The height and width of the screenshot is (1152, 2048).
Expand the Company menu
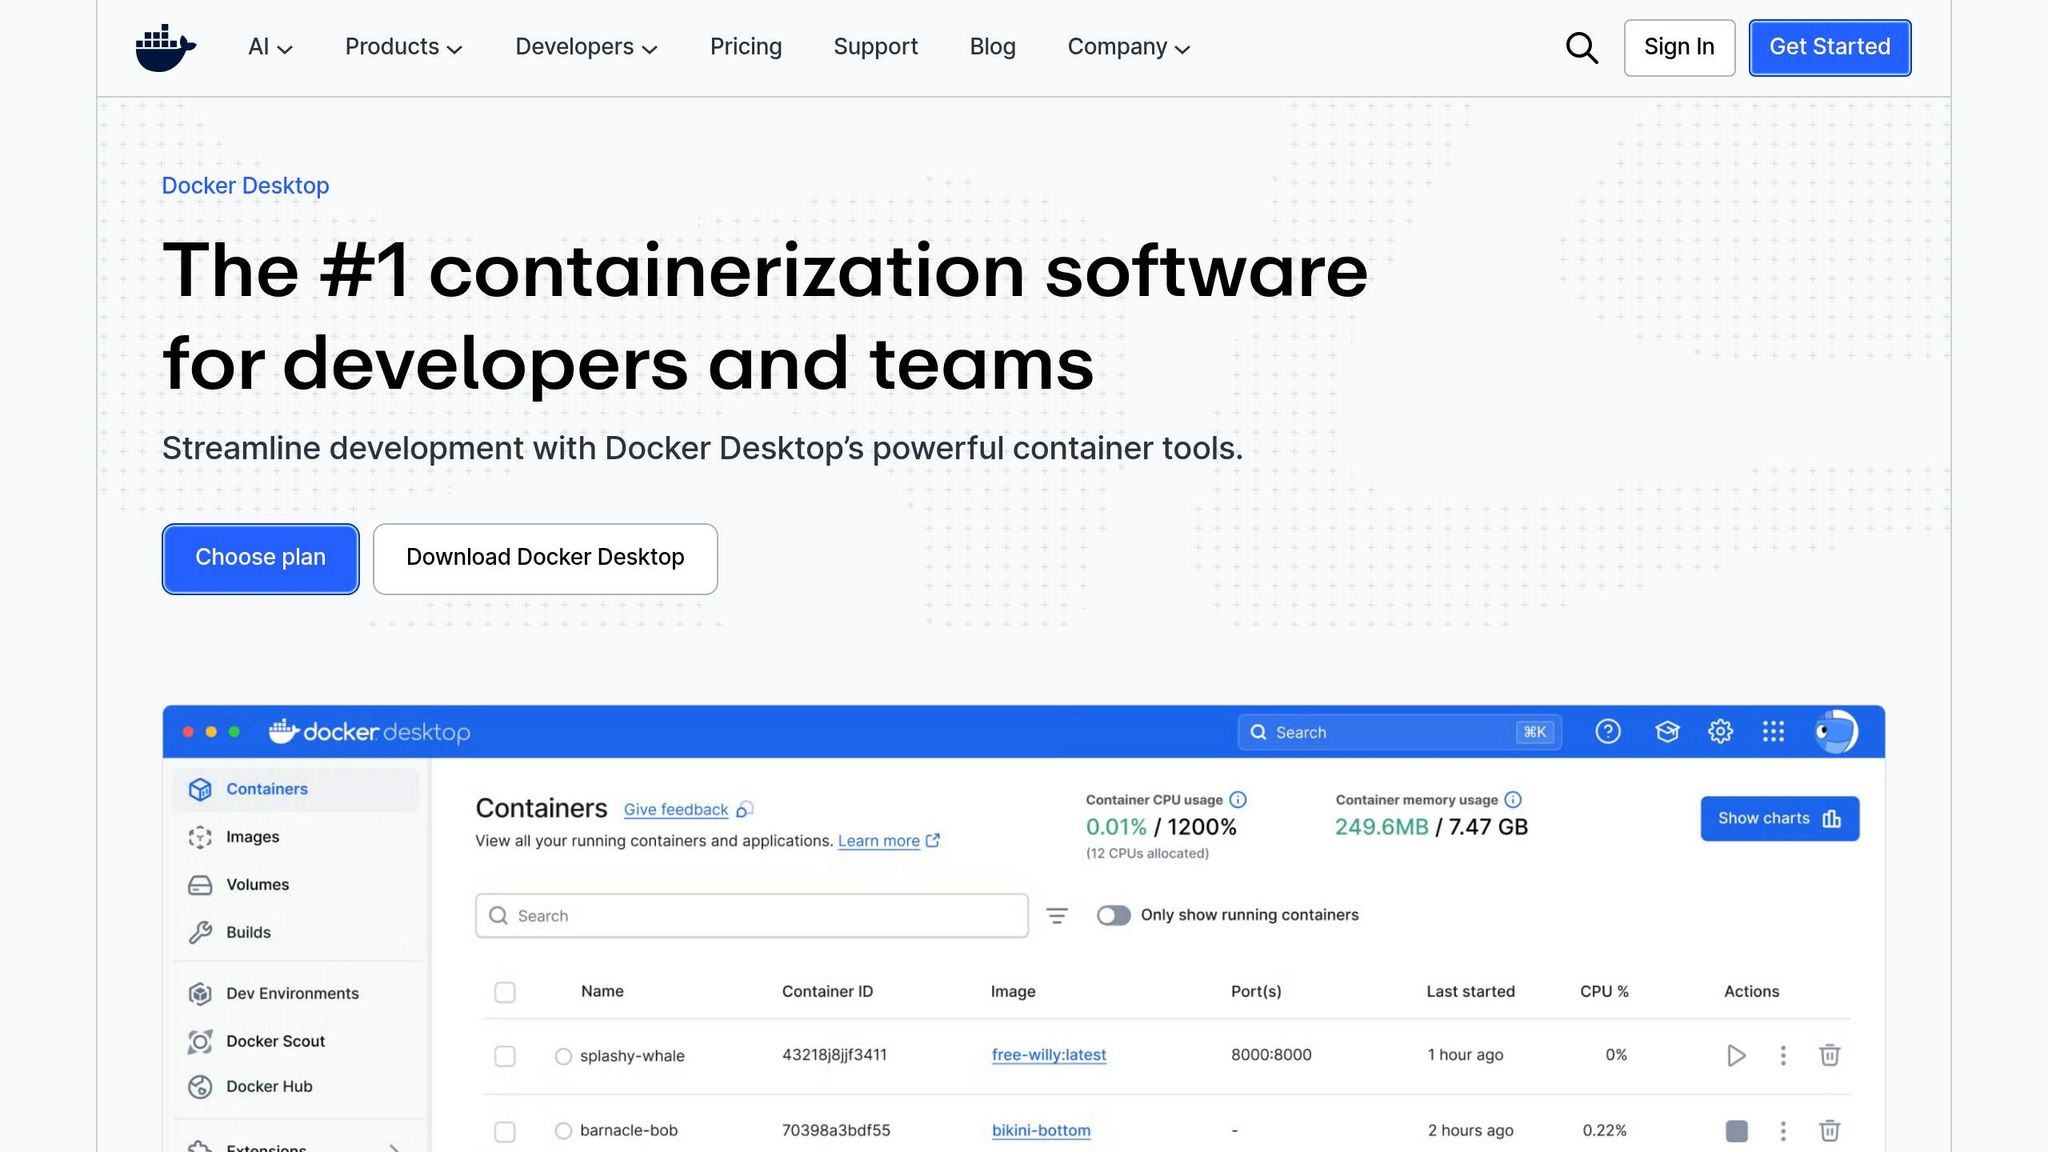pos(1128,47)
